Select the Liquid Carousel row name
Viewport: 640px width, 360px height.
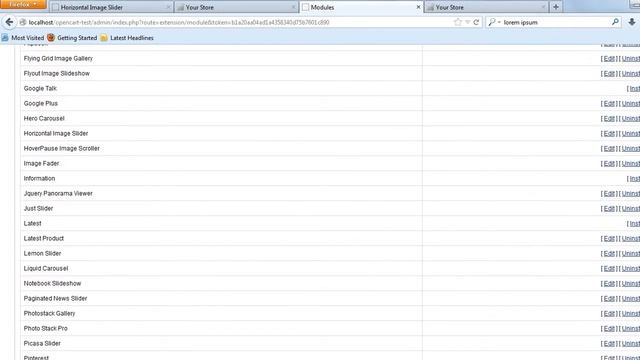pyautogui.click(x=46, y=269)
